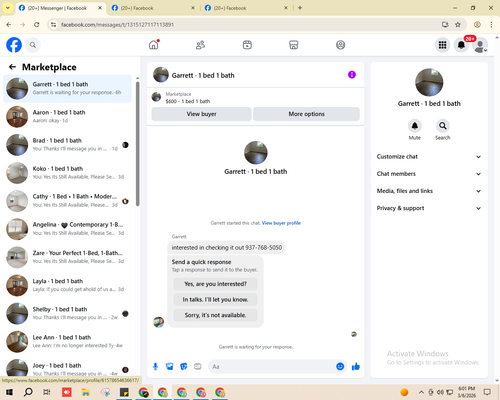Switch to the second Facebook browser tab
Viewport: 500px width, 400px height.
pos(153,8)
